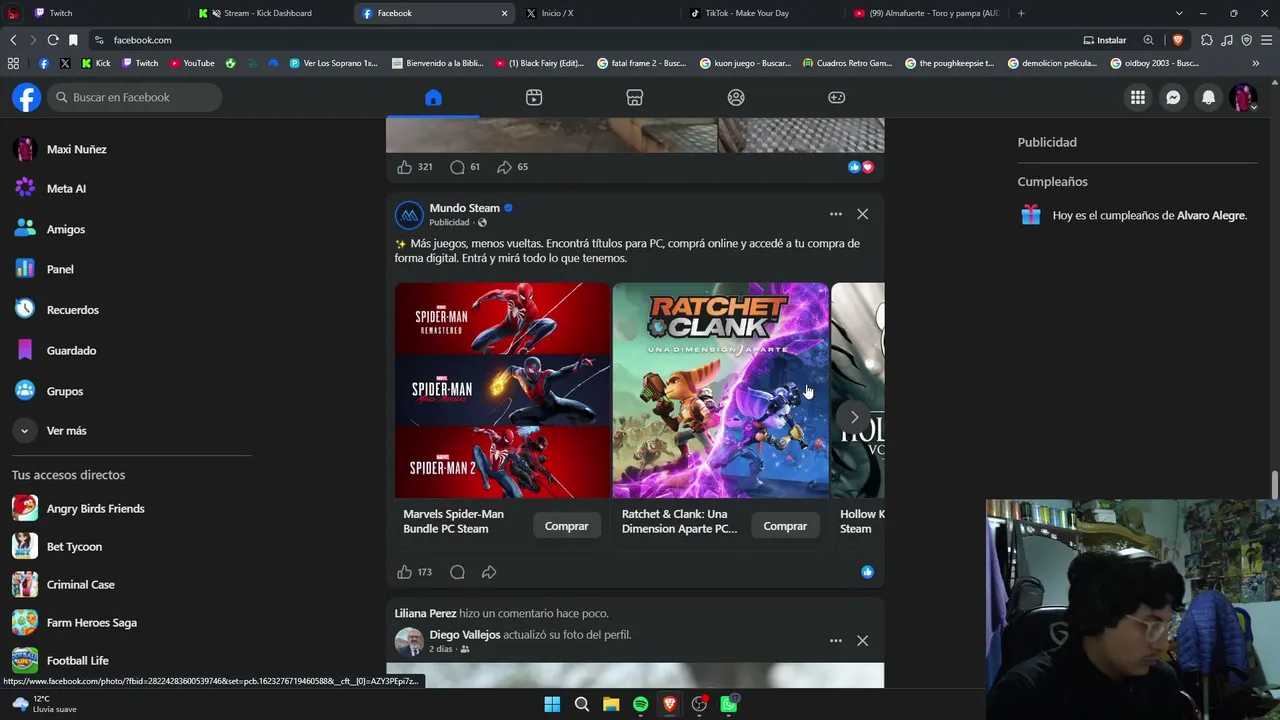
Task: Click Comprar for Ratchet & Clank
Action: point(785,526)
